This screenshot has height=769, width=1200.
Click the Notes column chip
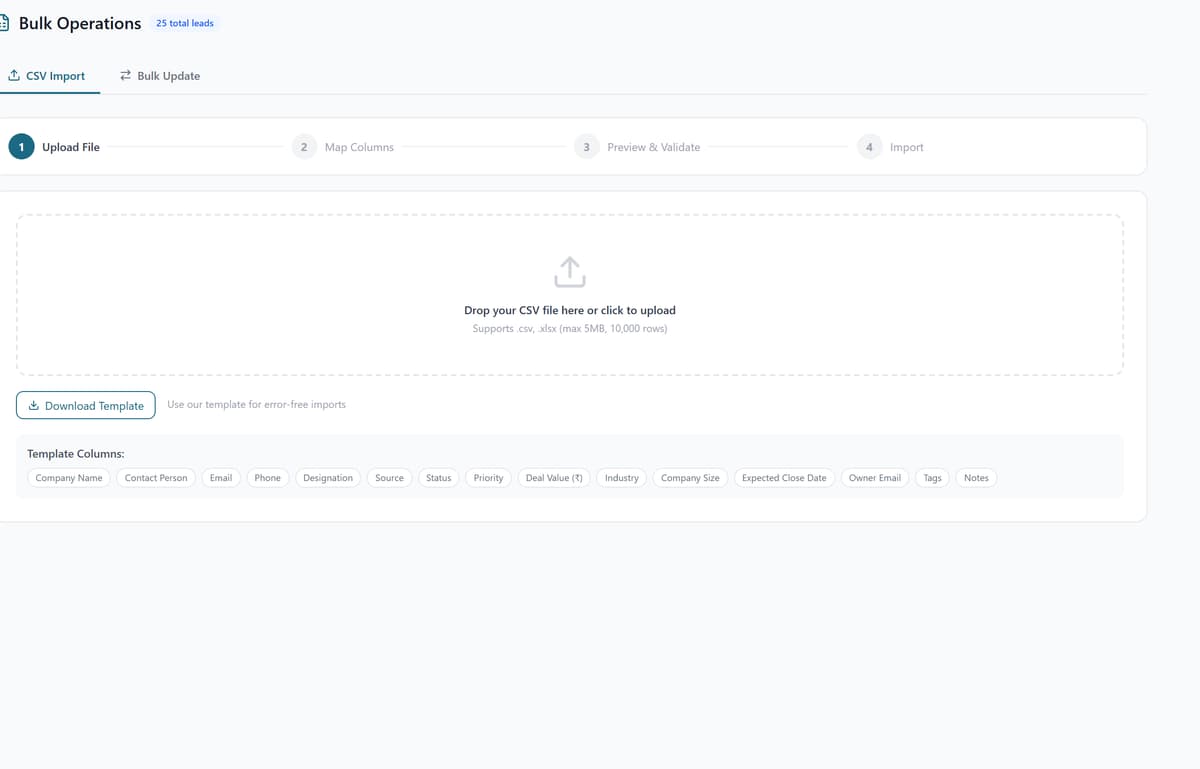tap(976, 478)
